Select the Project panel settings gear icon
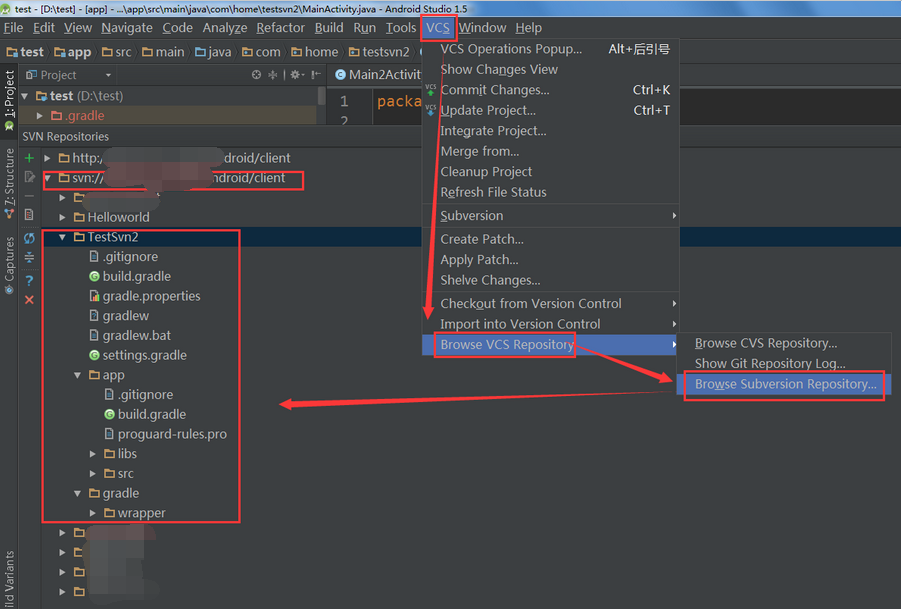This screenshot has height=609, width=902. [x=296, y=74]
